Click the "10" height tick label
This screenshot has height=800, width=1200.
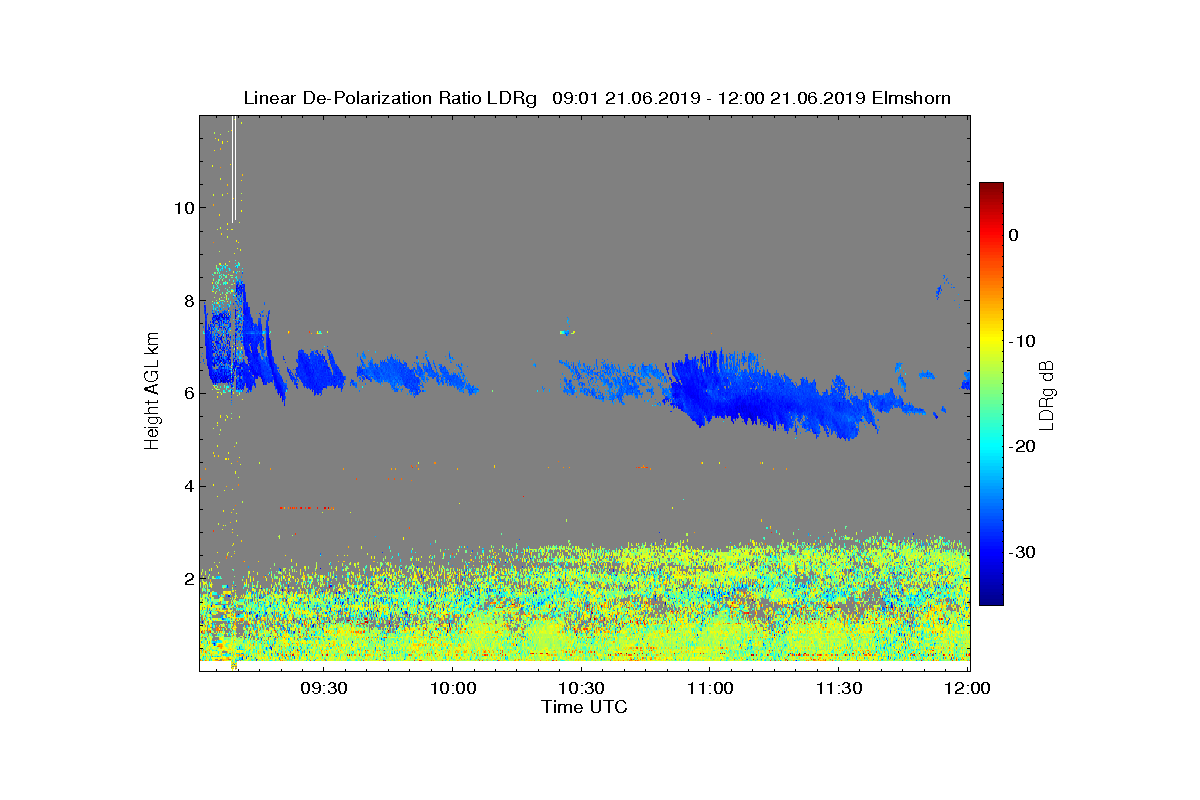point(183,208)
